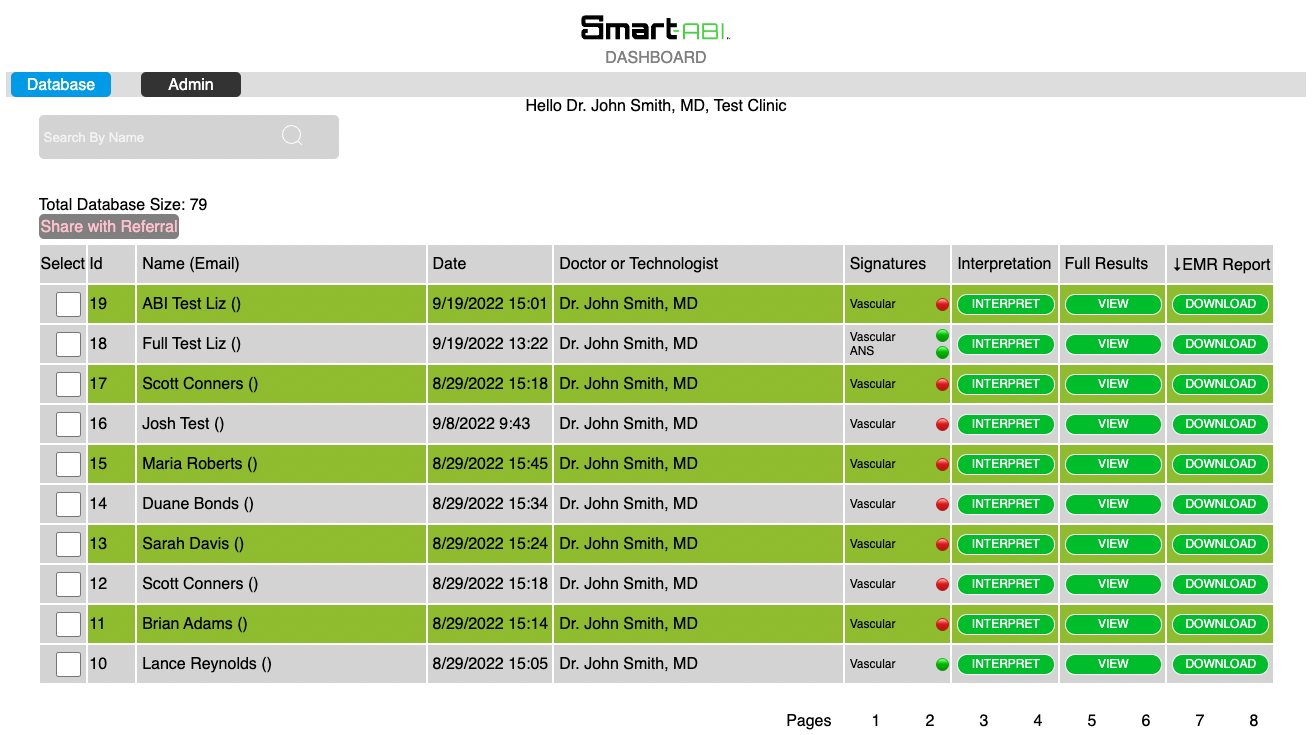Screen dimensions: 1316x735
Task: Click red signature dot for Josh Test
Action: click(942, 424)
